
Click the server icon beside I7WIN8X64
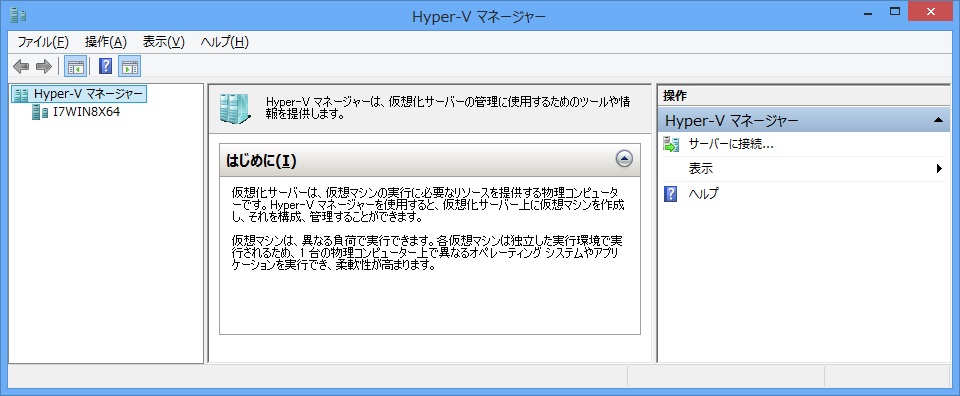40,112
